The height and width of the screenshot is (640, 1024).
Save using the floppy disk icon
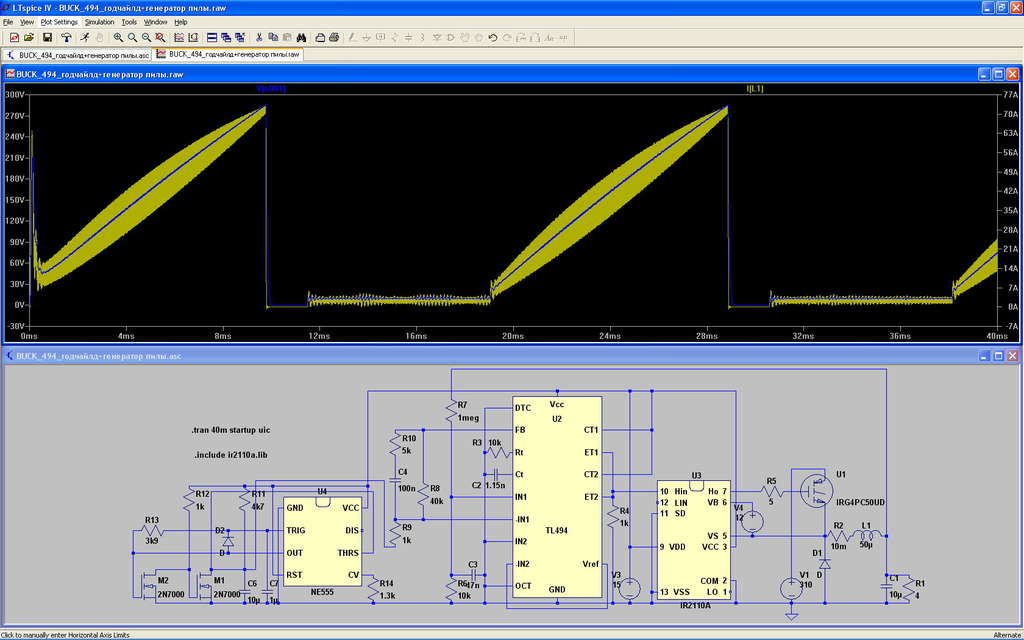[x=47, y=37]
